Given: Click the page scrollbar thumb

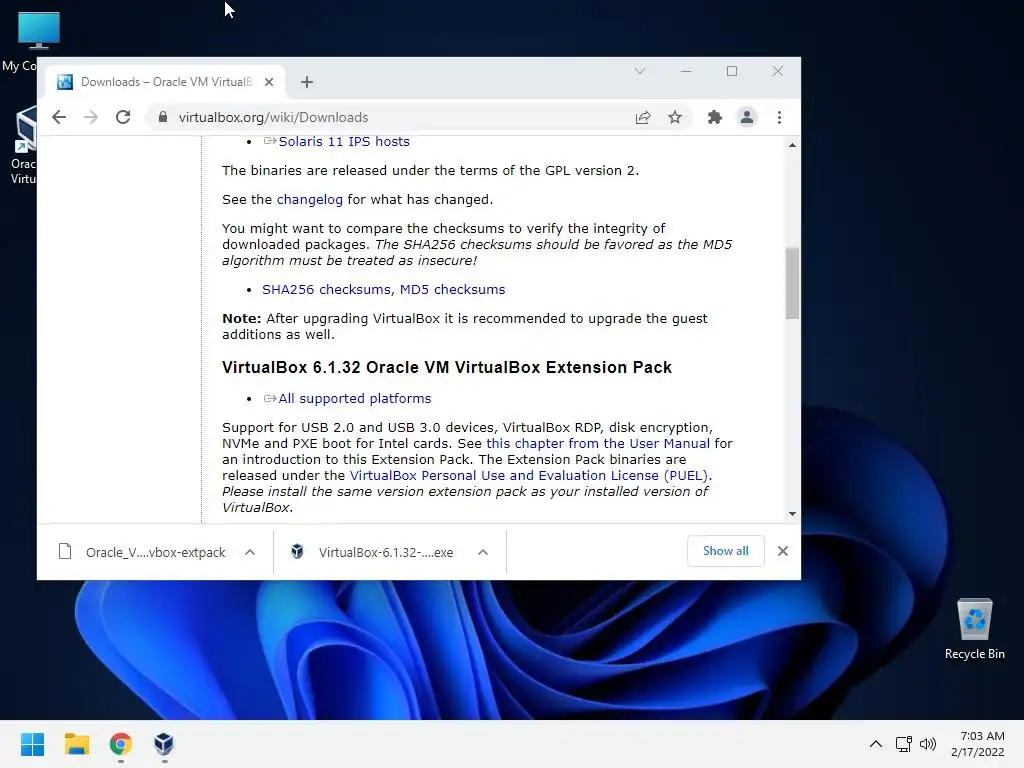Looking at the screenshot, I should [792, 283].
